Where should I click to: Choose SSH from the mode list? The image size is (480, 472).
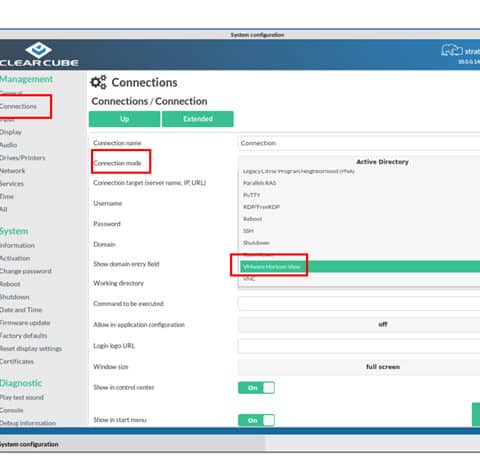[x=248, y=231]
